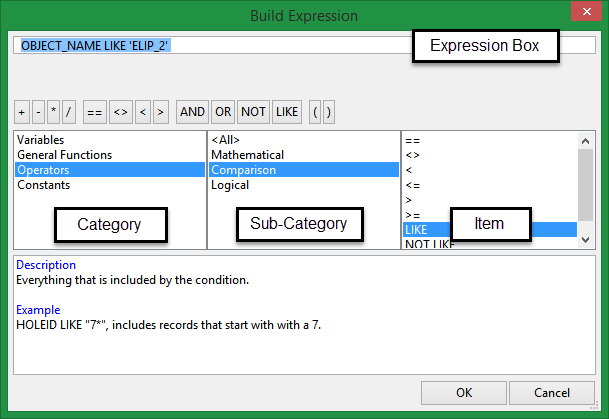Viewport: 609px width, 419px height.
Task: Select Constants in the Category list
Action: coord(43,185)
